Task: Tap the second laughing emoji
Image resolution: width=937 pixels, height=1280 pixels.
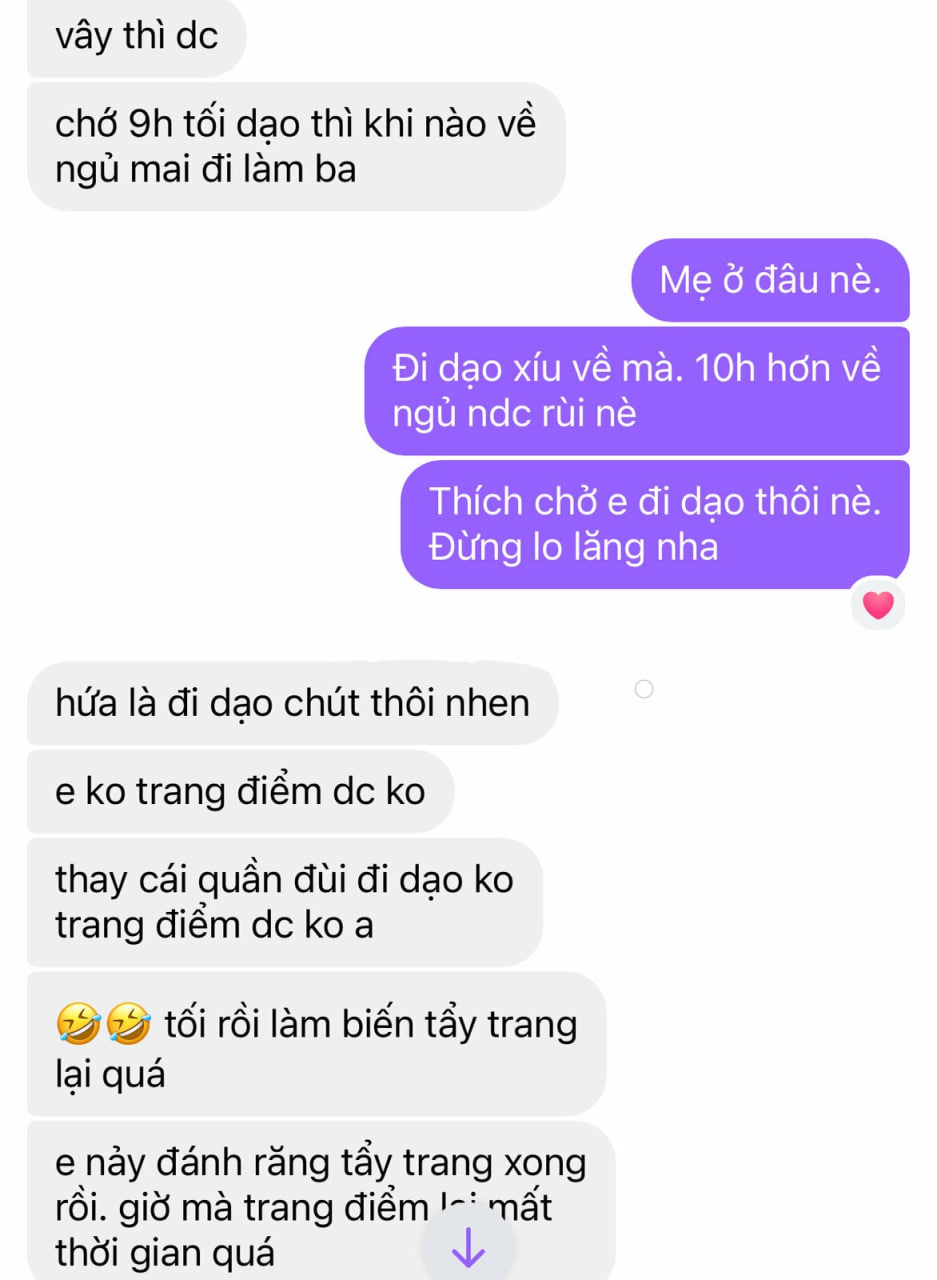Action: point(128,1025)
